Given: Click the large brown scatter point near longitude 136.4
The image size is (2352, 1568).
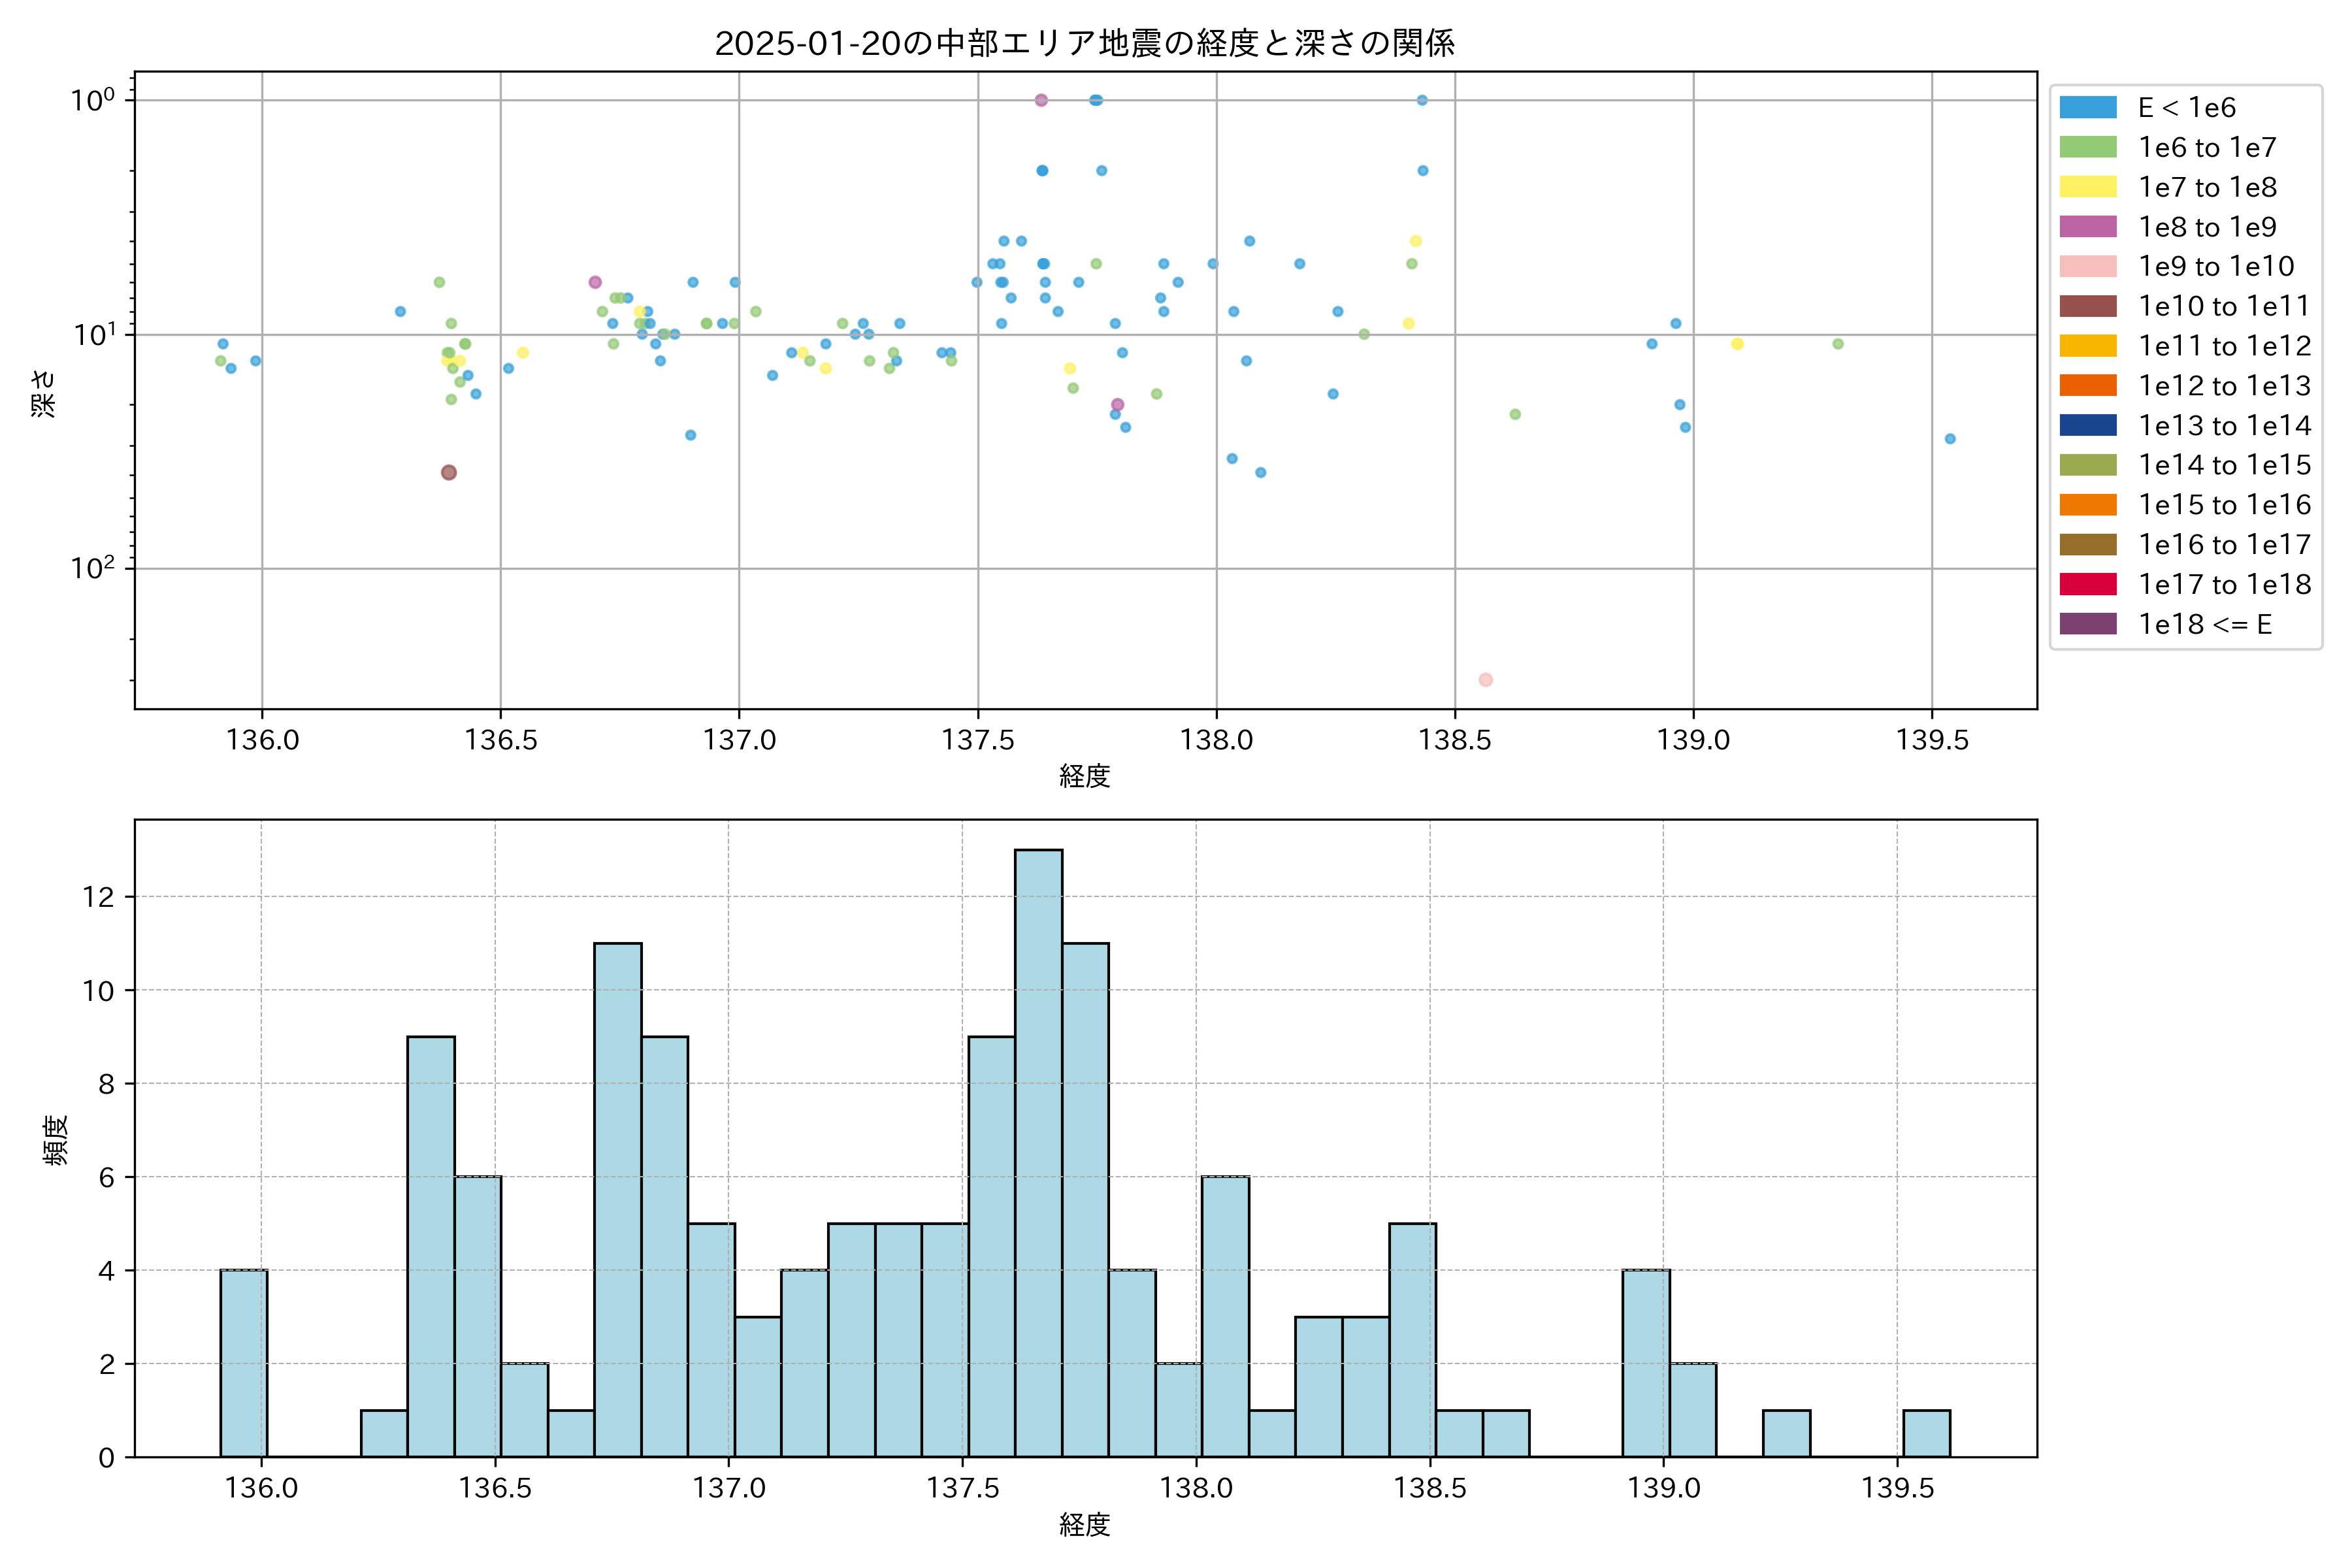Looking at the screenshot, I should (449, 472).
